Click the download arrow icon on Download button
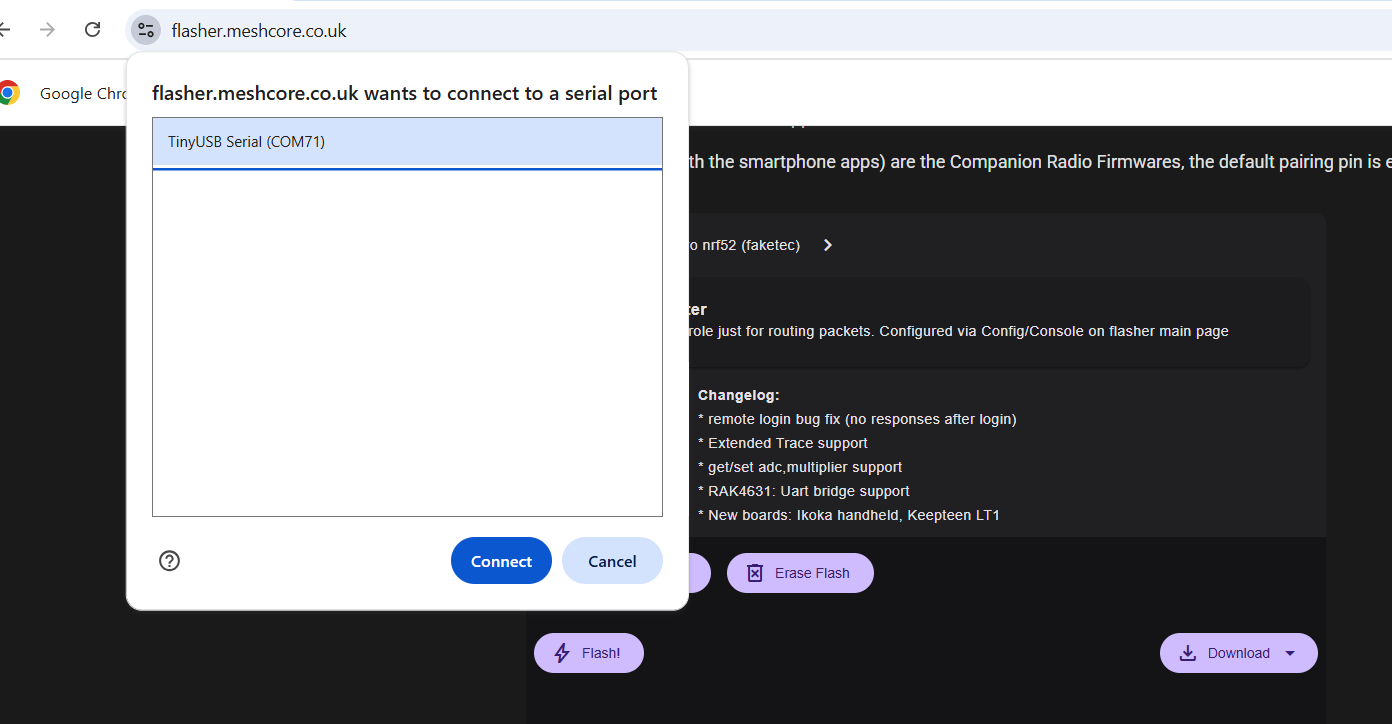 tap(1187, 652)
